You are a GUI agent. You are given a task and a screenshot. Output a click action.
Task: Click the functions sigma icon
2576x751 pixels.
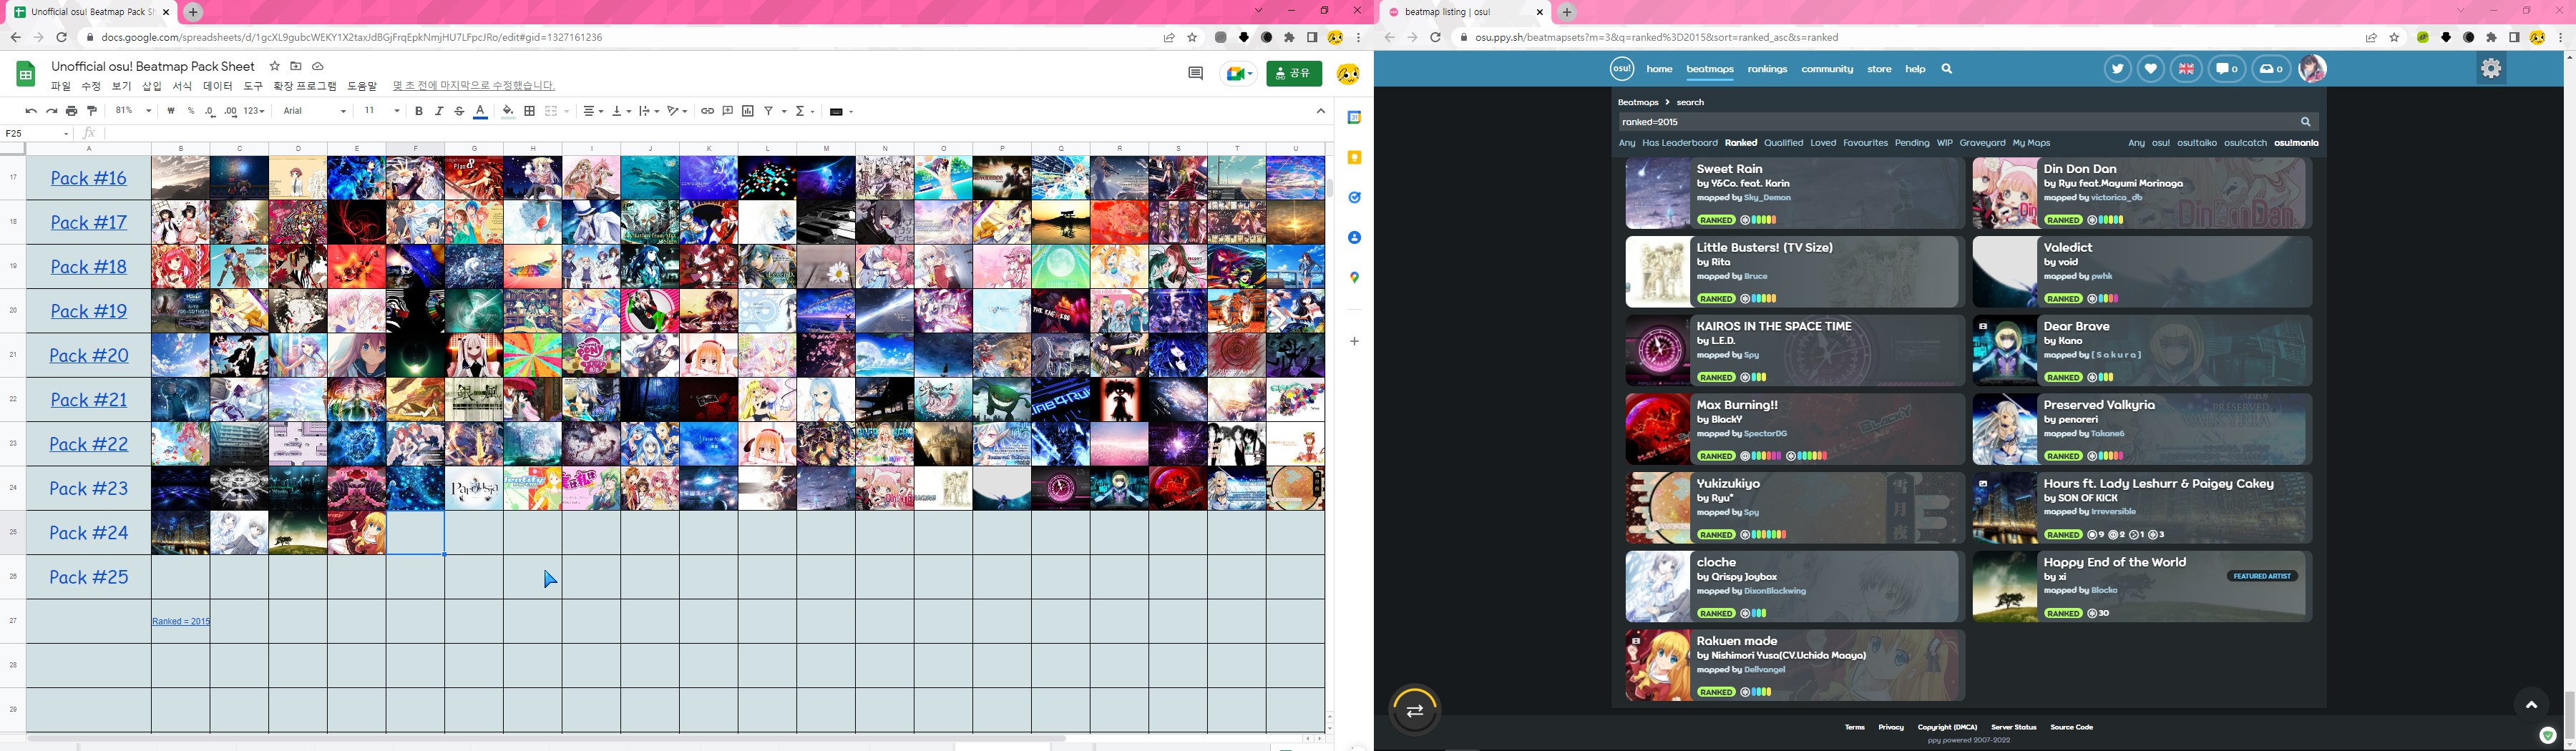click(x=800, y=111)
